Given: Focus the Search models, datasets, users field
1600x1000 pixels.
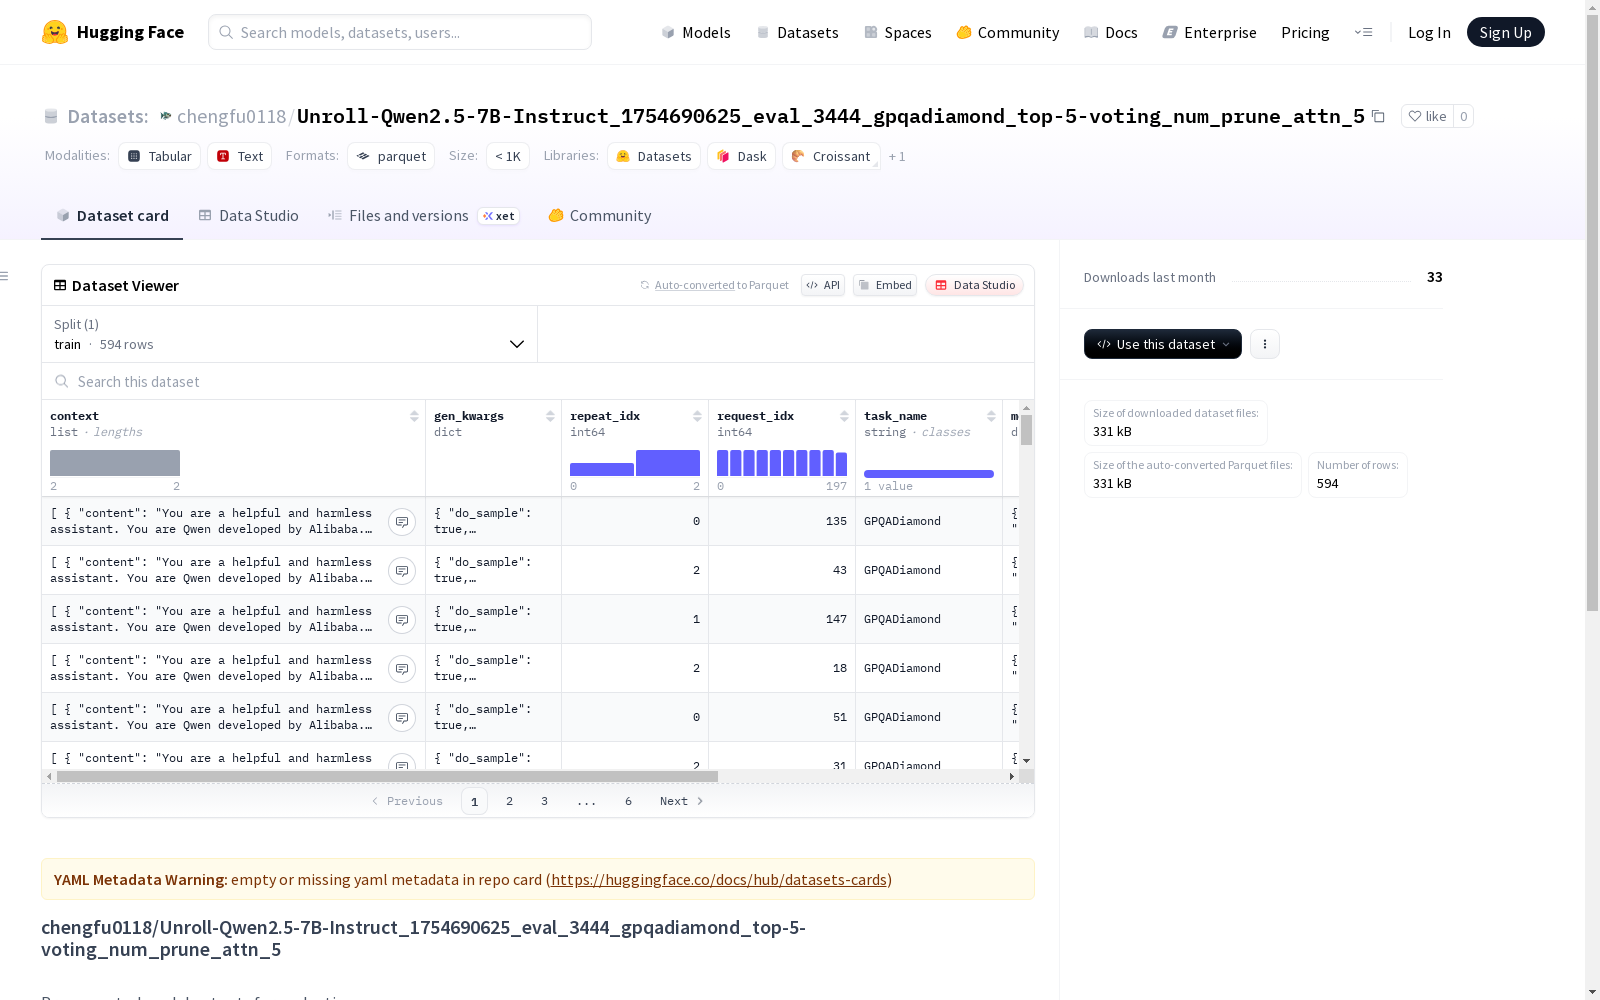Looking at the screenshot, I should tap(400, 32).
